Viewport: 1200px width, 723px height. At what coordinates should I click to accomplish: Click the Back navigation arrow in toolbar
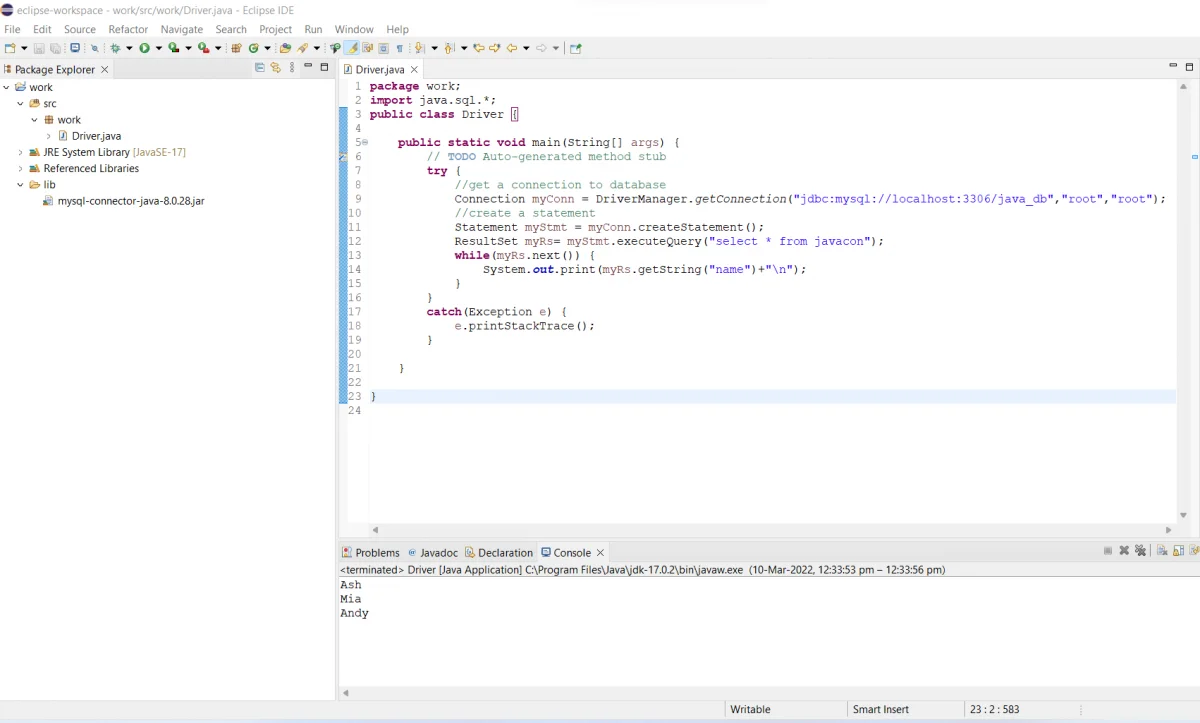click(x=512, y=48)
